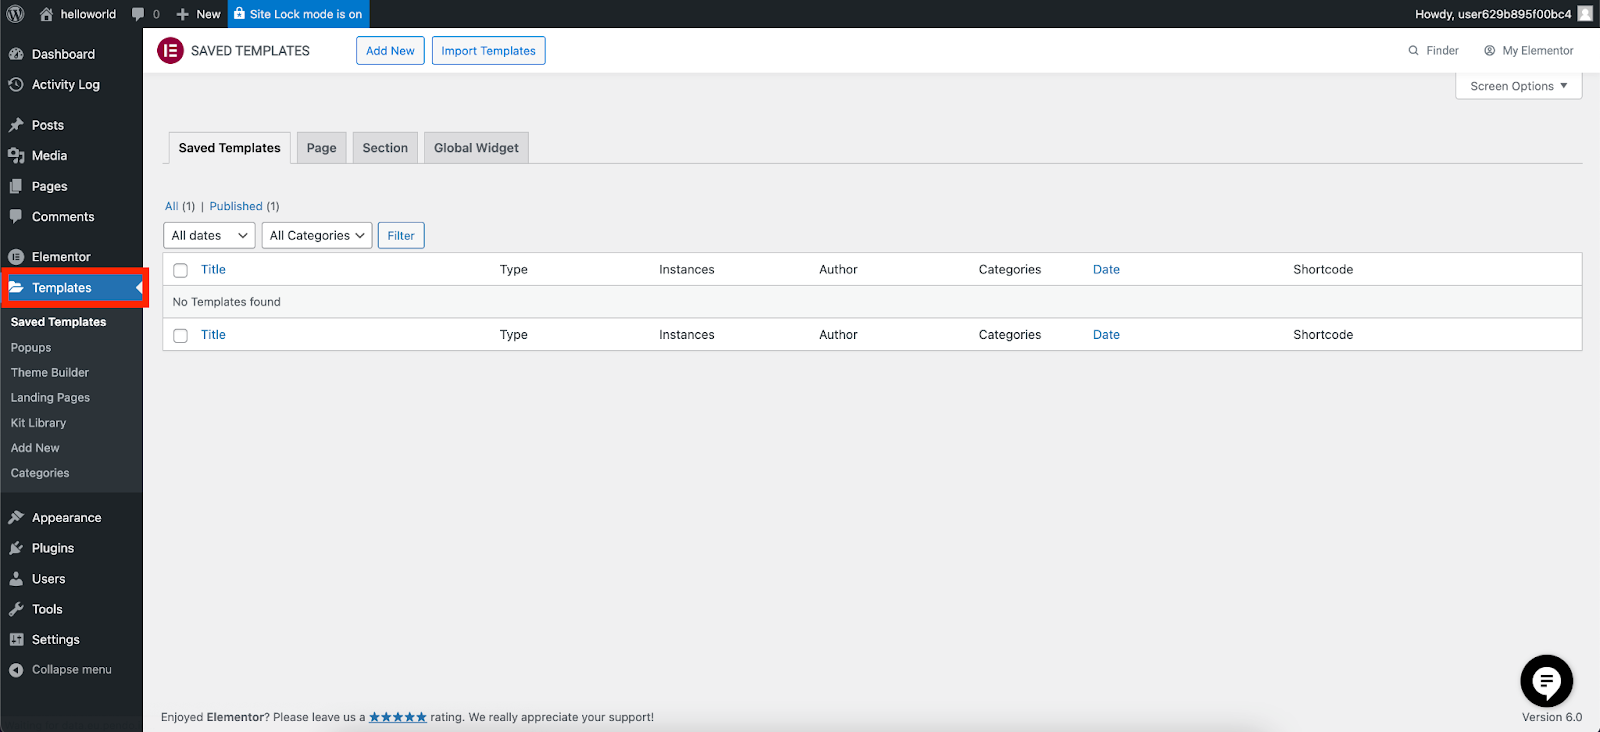Screen dimensions: 1600x732
Task: Open Saved Templates in sidebar submenu
Action: click(58, 322)
